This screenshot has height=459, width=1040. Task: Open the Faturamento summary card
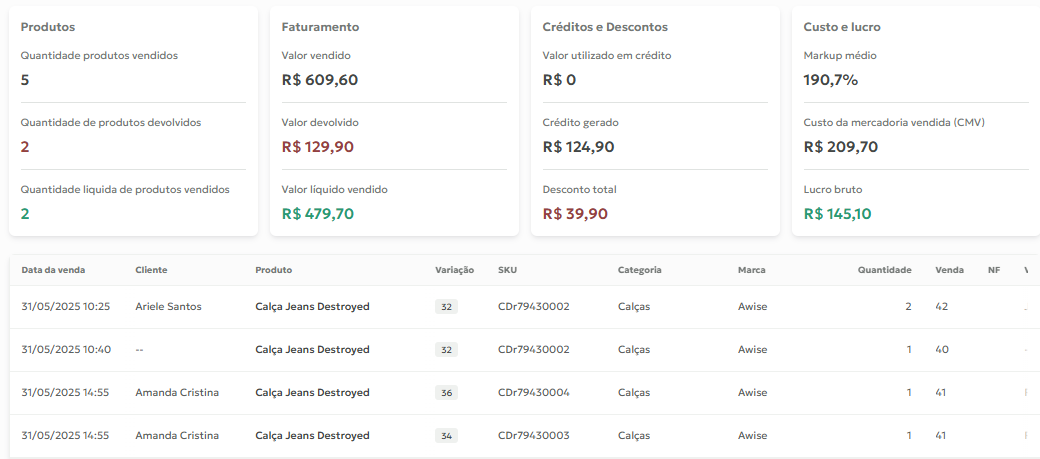click(394, 121)
